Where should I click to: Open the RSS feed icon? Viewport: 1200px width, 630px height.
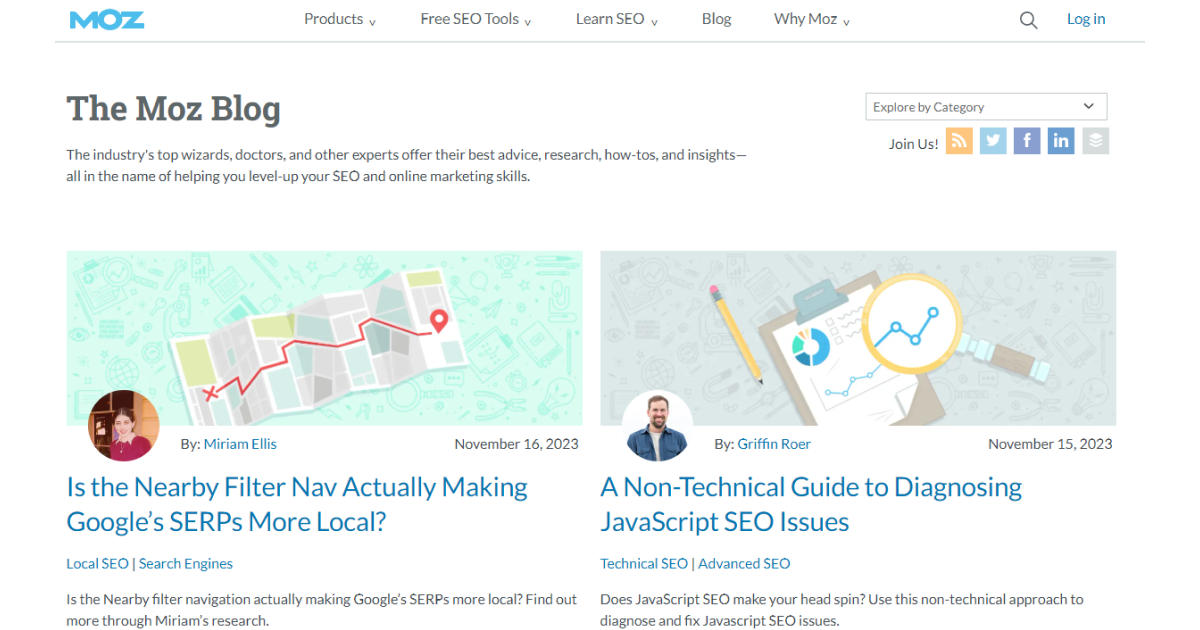tap(959, 141)
